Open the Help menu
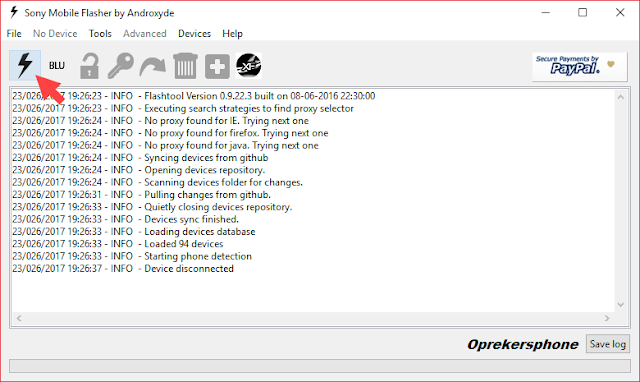 click(x=232, y=33)
